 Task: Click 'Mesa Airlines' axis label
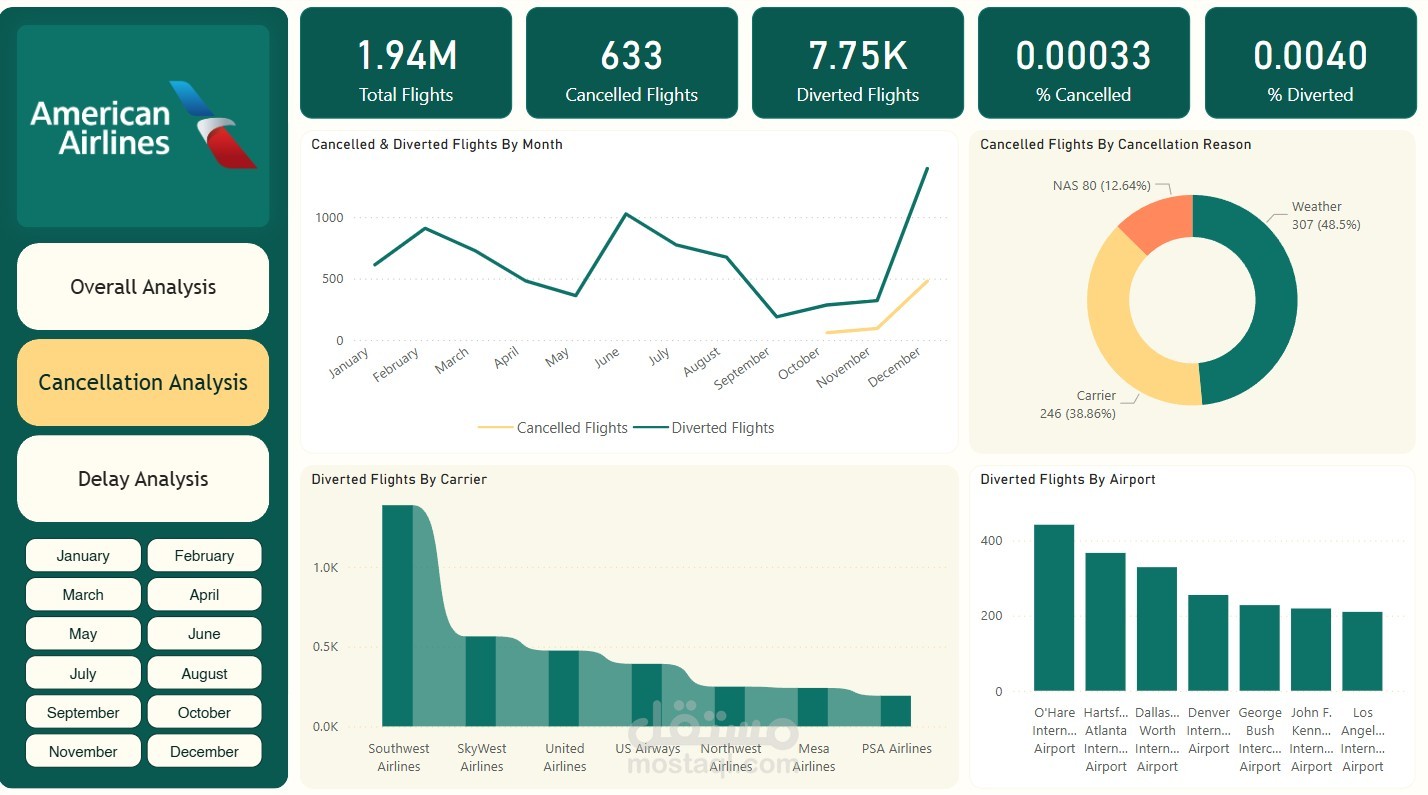814,757
